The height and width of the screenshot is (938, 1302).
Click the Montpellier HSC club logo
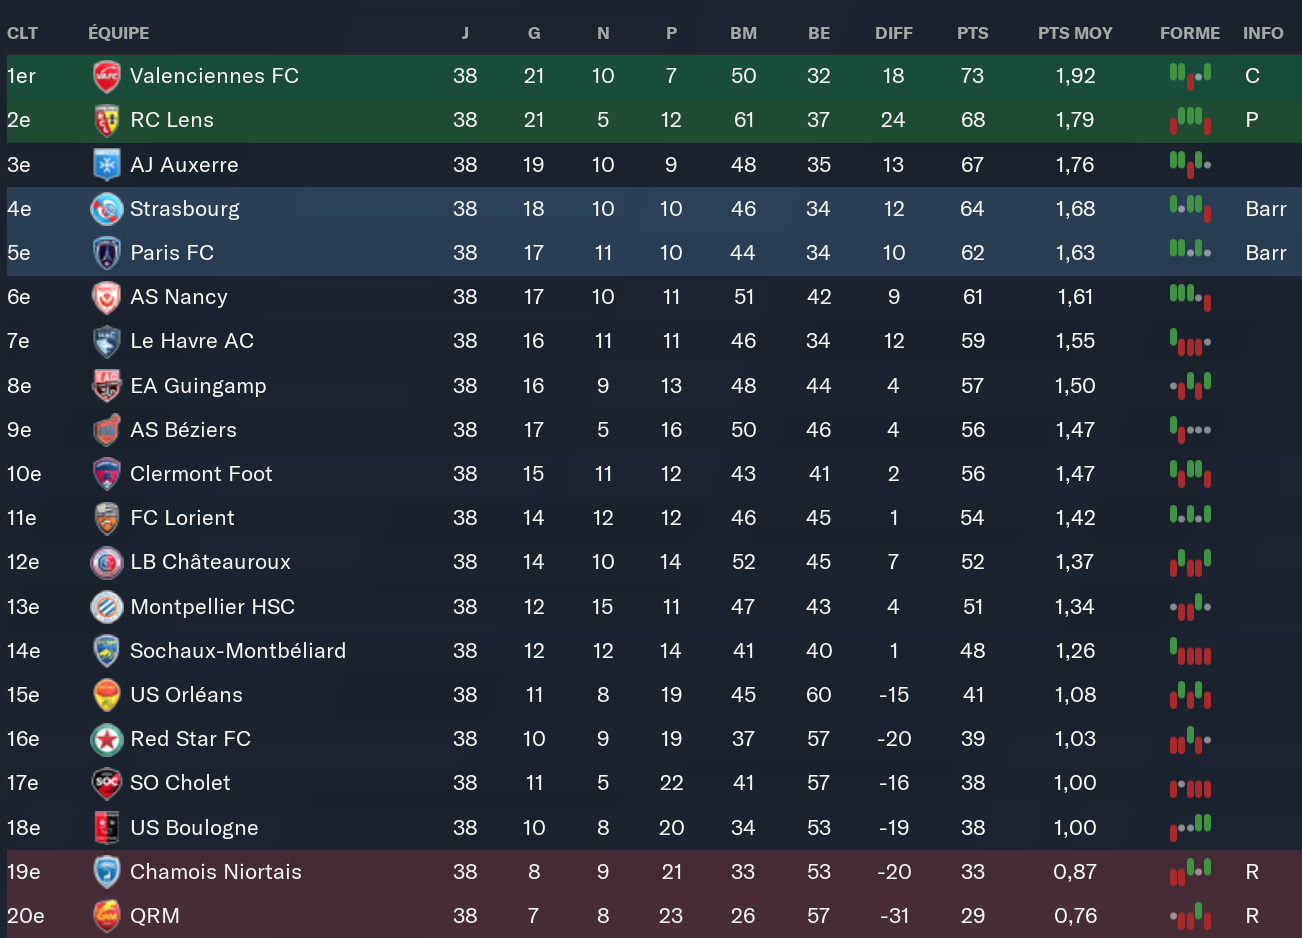(x=106, y=607)
